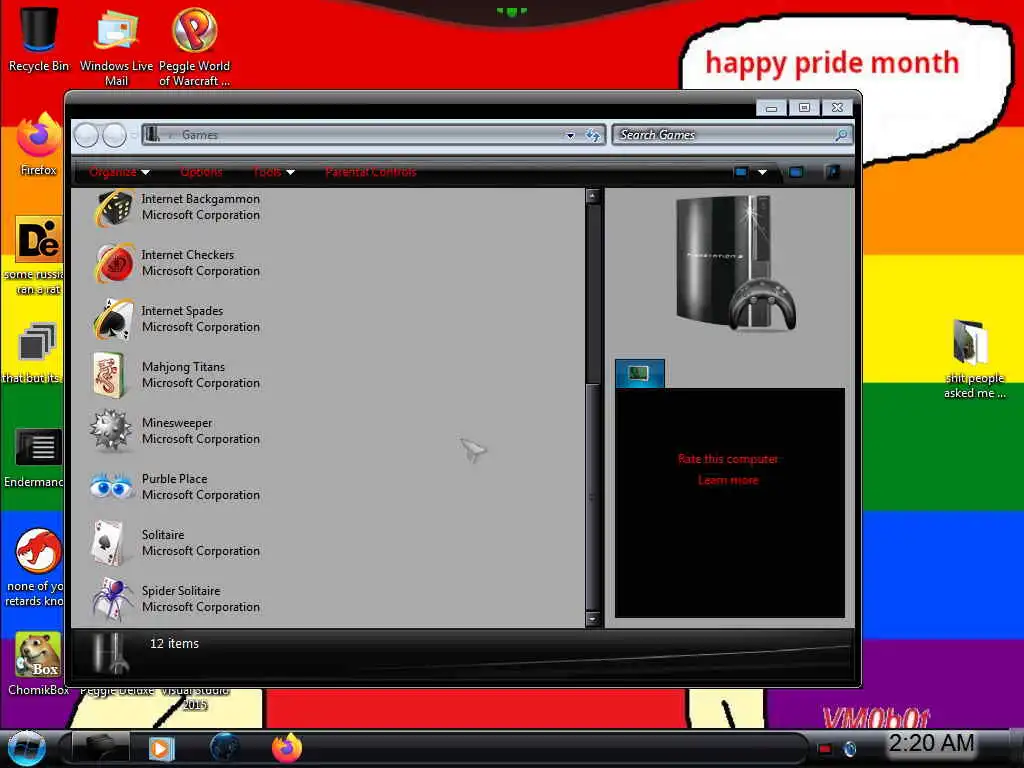Select the Internet Checkers icon
Screen dimensions: 1024x768
pyautogui.click(x=114, y=263)
